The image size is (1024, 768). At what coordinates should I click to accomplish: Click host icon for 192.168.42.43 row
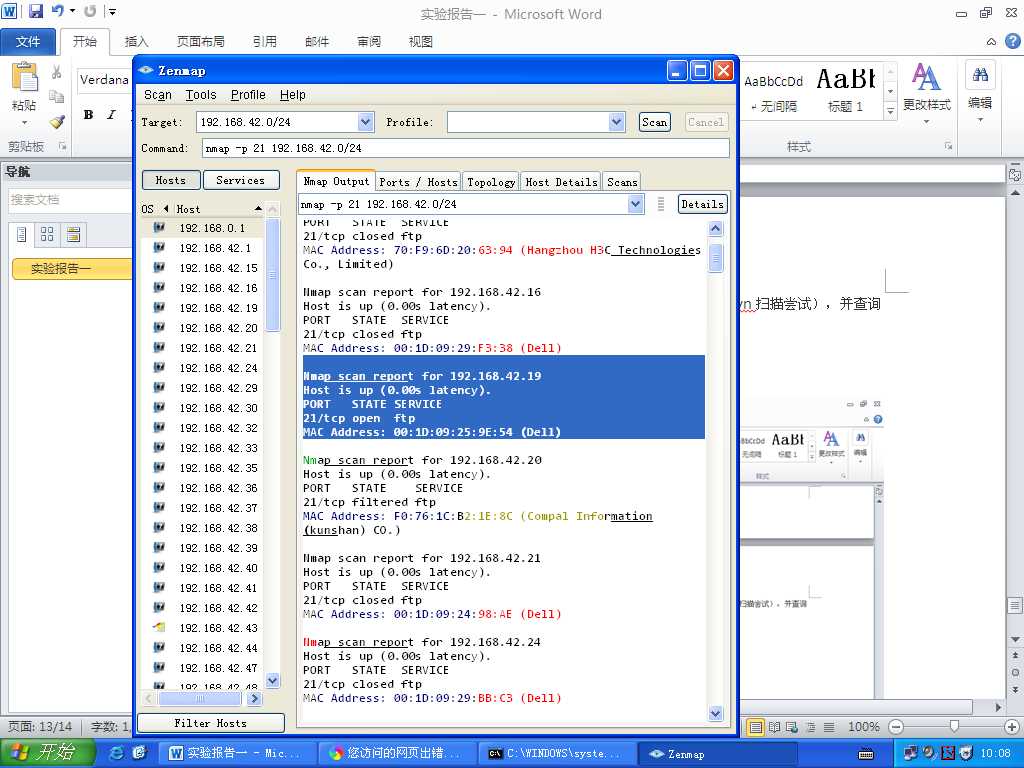click(159, 628)
